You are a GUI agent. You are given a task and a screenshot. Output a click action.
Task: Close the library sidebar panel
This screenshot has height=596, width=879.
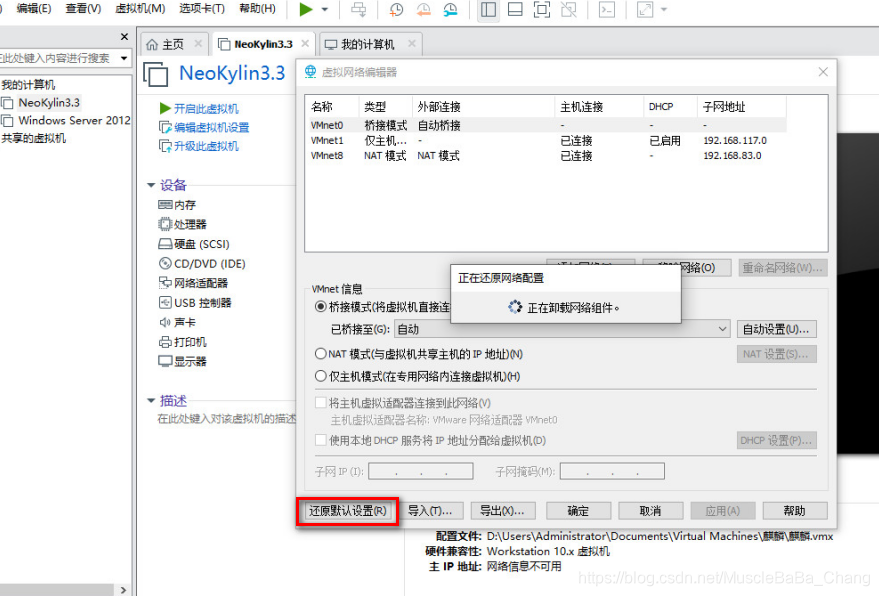click(x=124, y=37)
